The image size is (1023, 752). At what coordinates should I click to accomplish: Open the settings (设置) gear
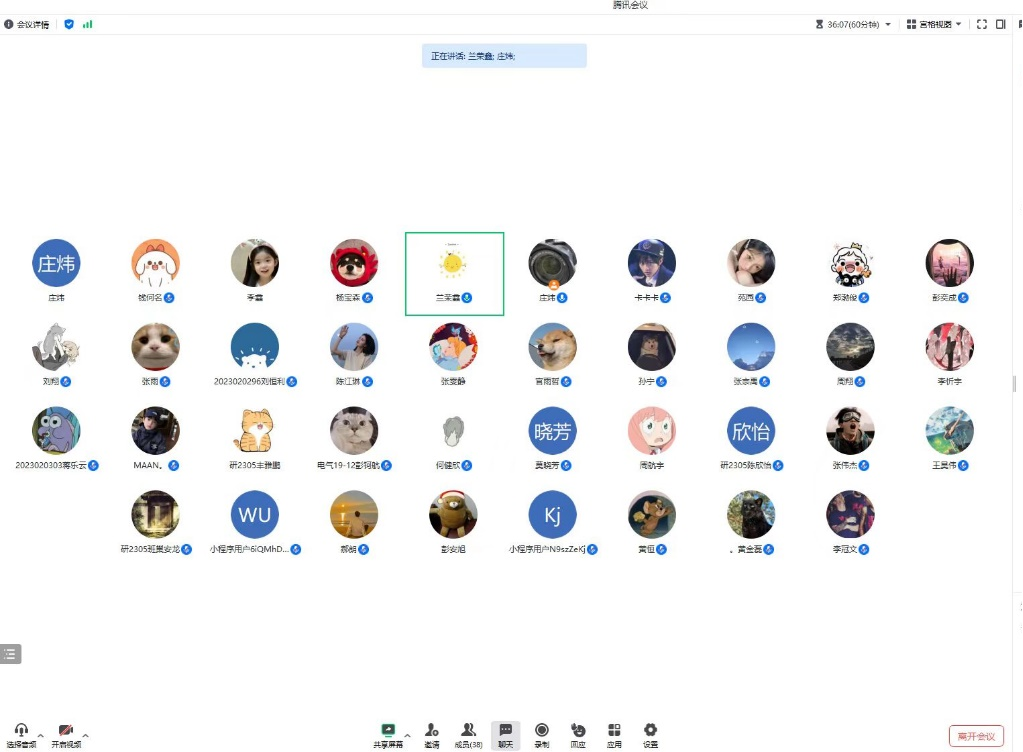(650, 735)
